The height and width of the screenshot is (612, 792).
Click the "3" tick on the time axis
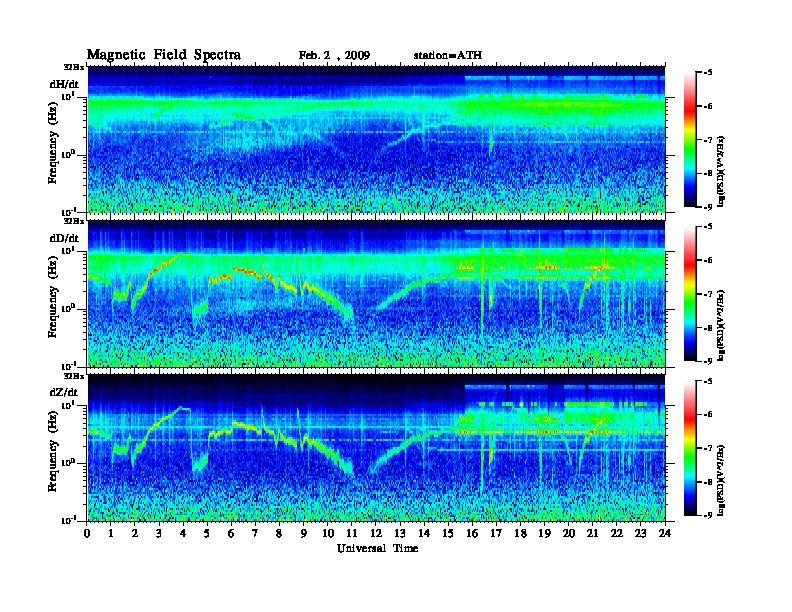159,533
